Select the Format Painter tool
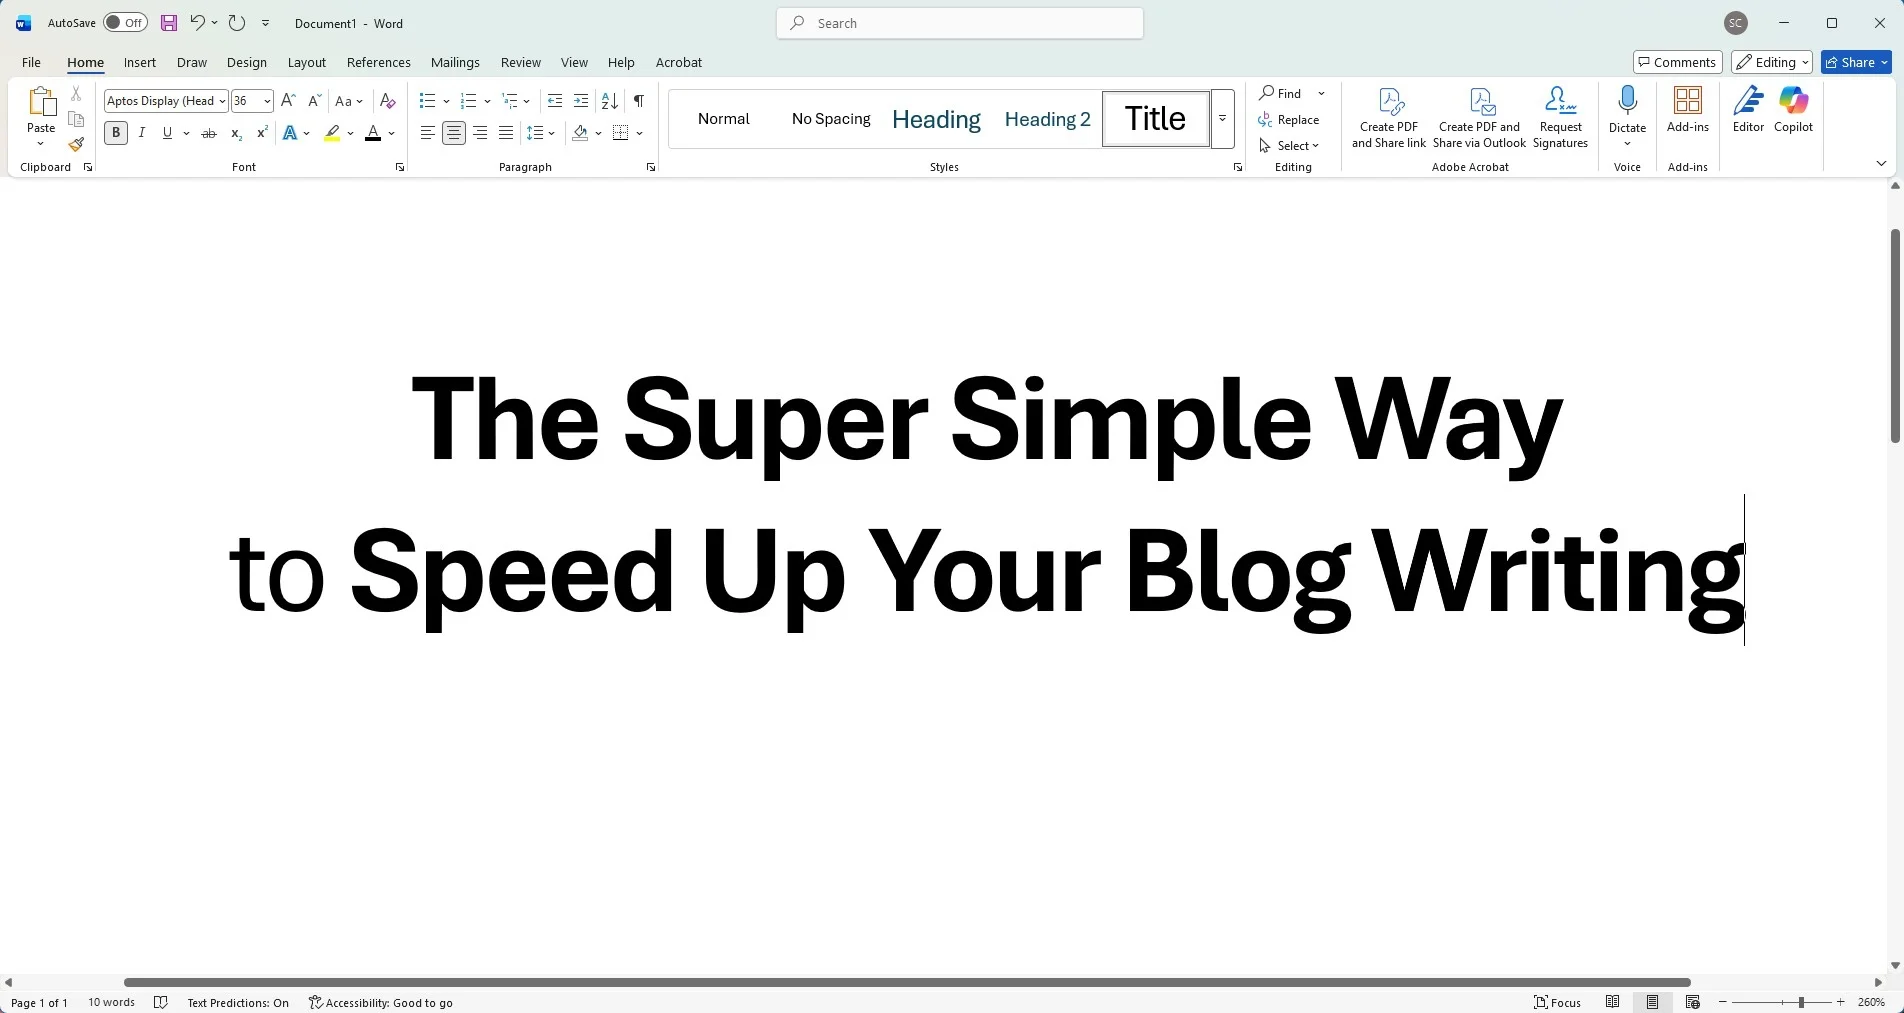 coord(75,144)
